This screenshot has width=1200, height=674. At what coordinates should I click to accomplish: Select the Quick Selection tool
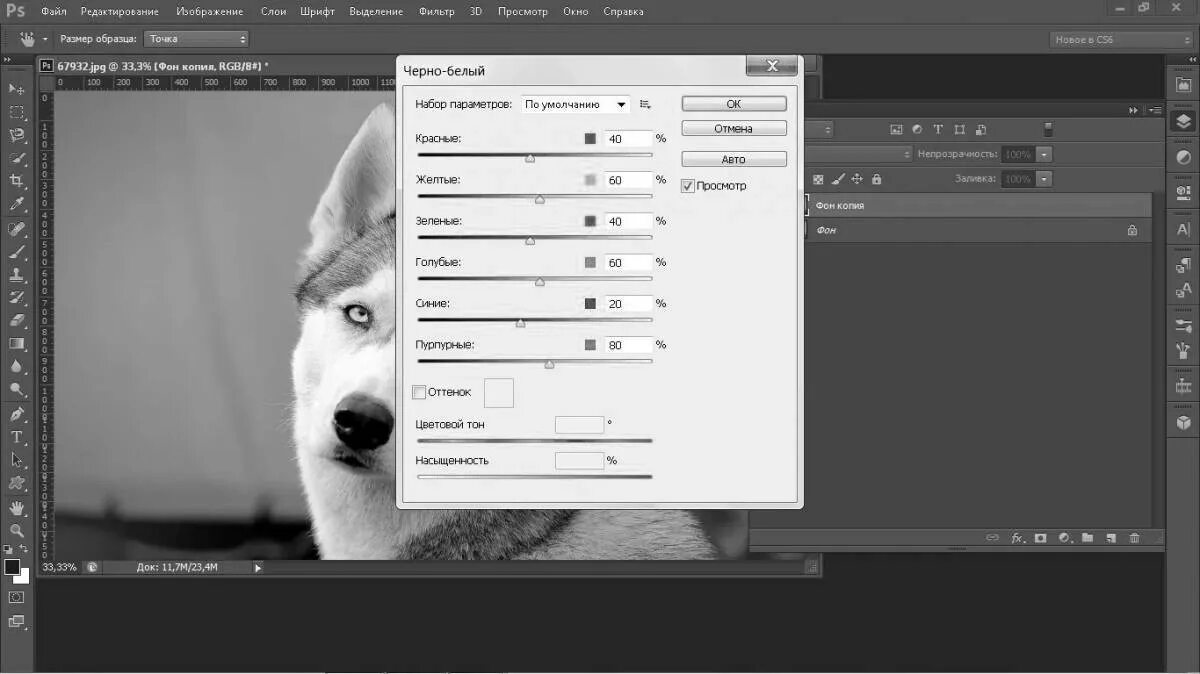click(17, 158)
